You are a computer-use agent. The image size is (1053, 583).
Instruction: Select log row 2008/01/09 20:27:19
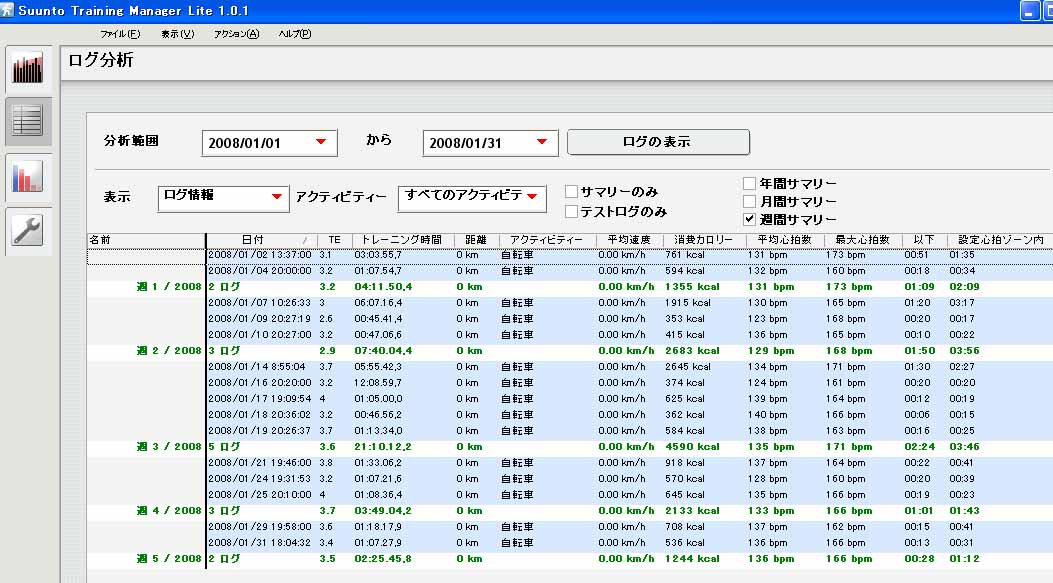(x=569, y=319)
